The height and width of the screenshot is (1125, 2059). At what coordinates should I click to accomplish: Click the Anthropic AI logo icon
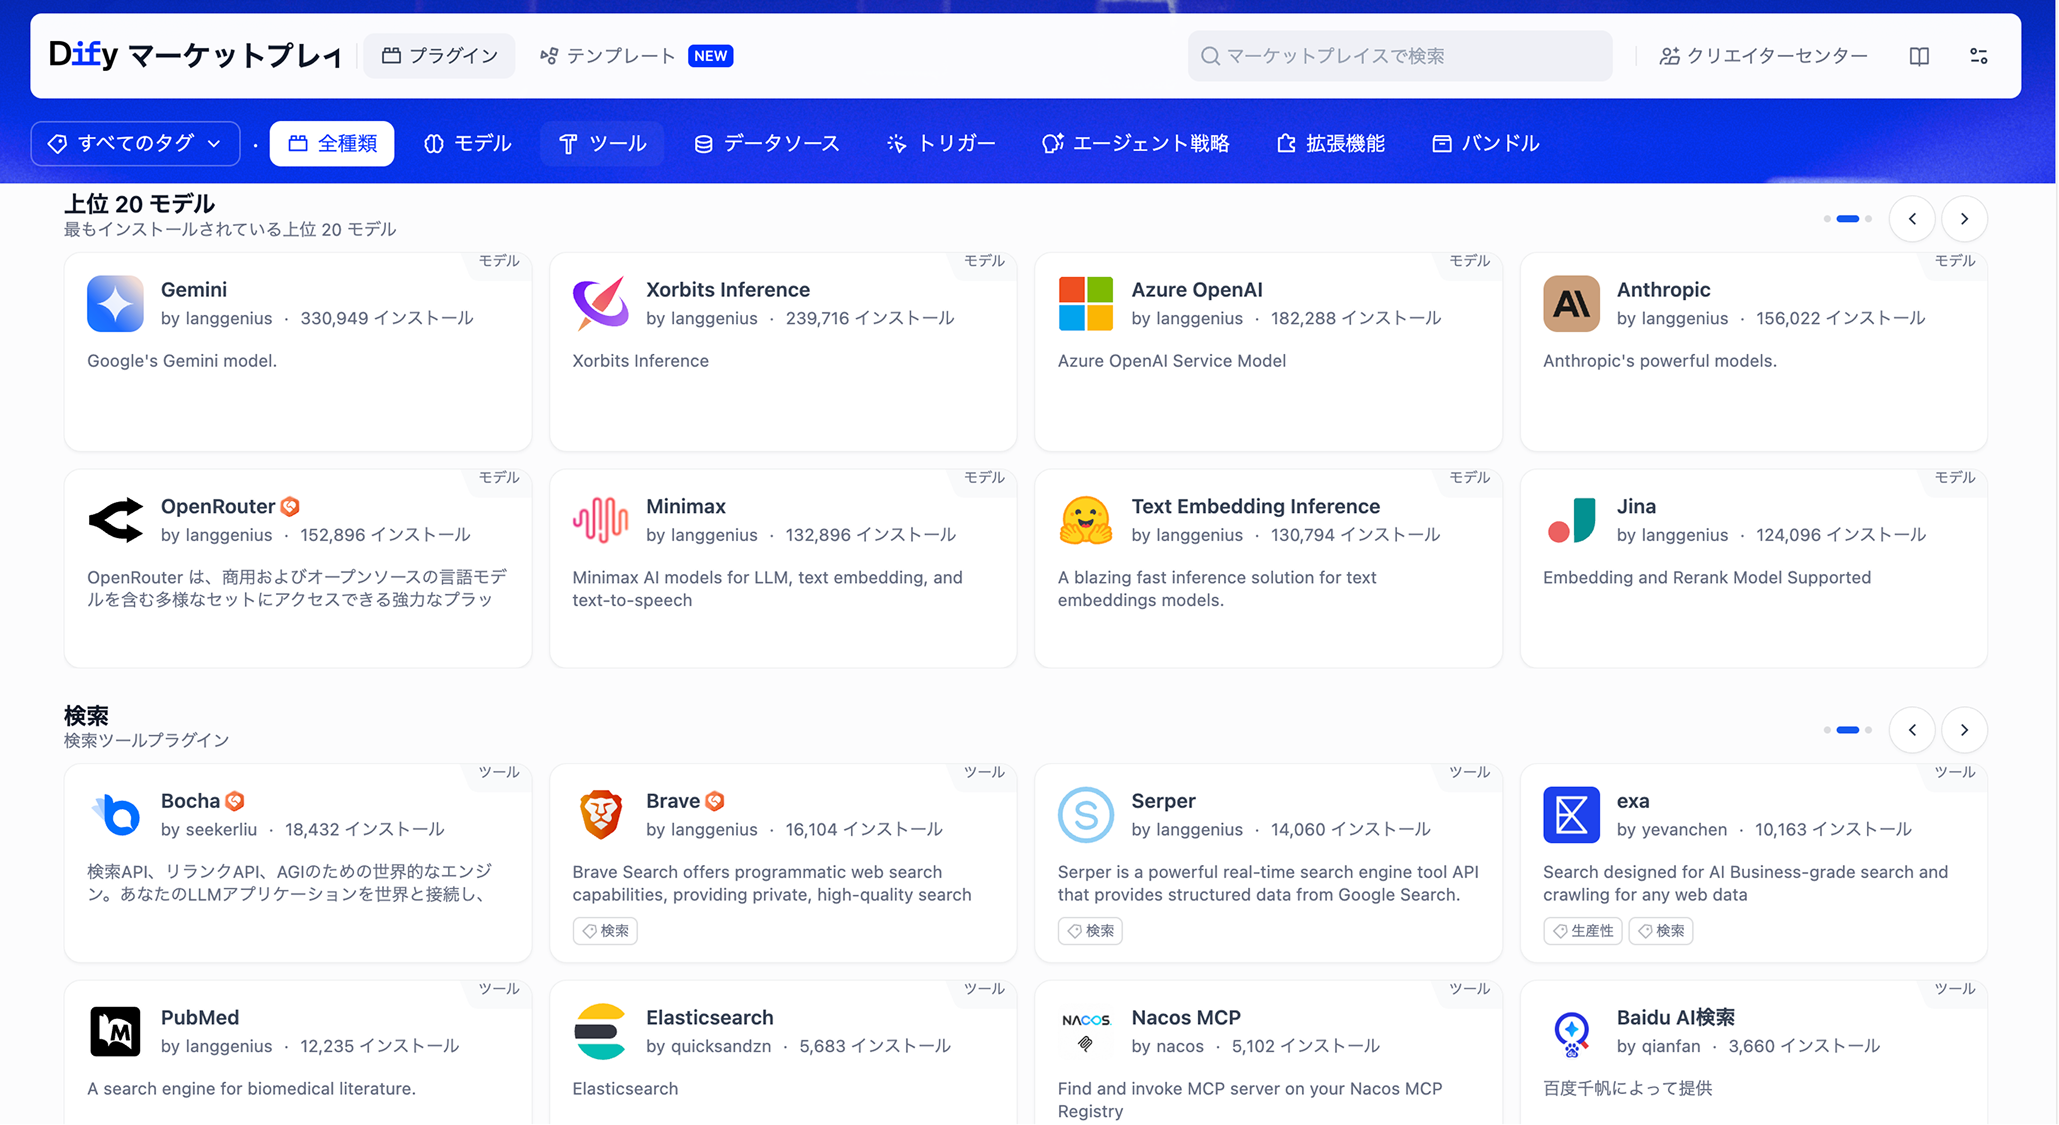tap(1571, 303)
